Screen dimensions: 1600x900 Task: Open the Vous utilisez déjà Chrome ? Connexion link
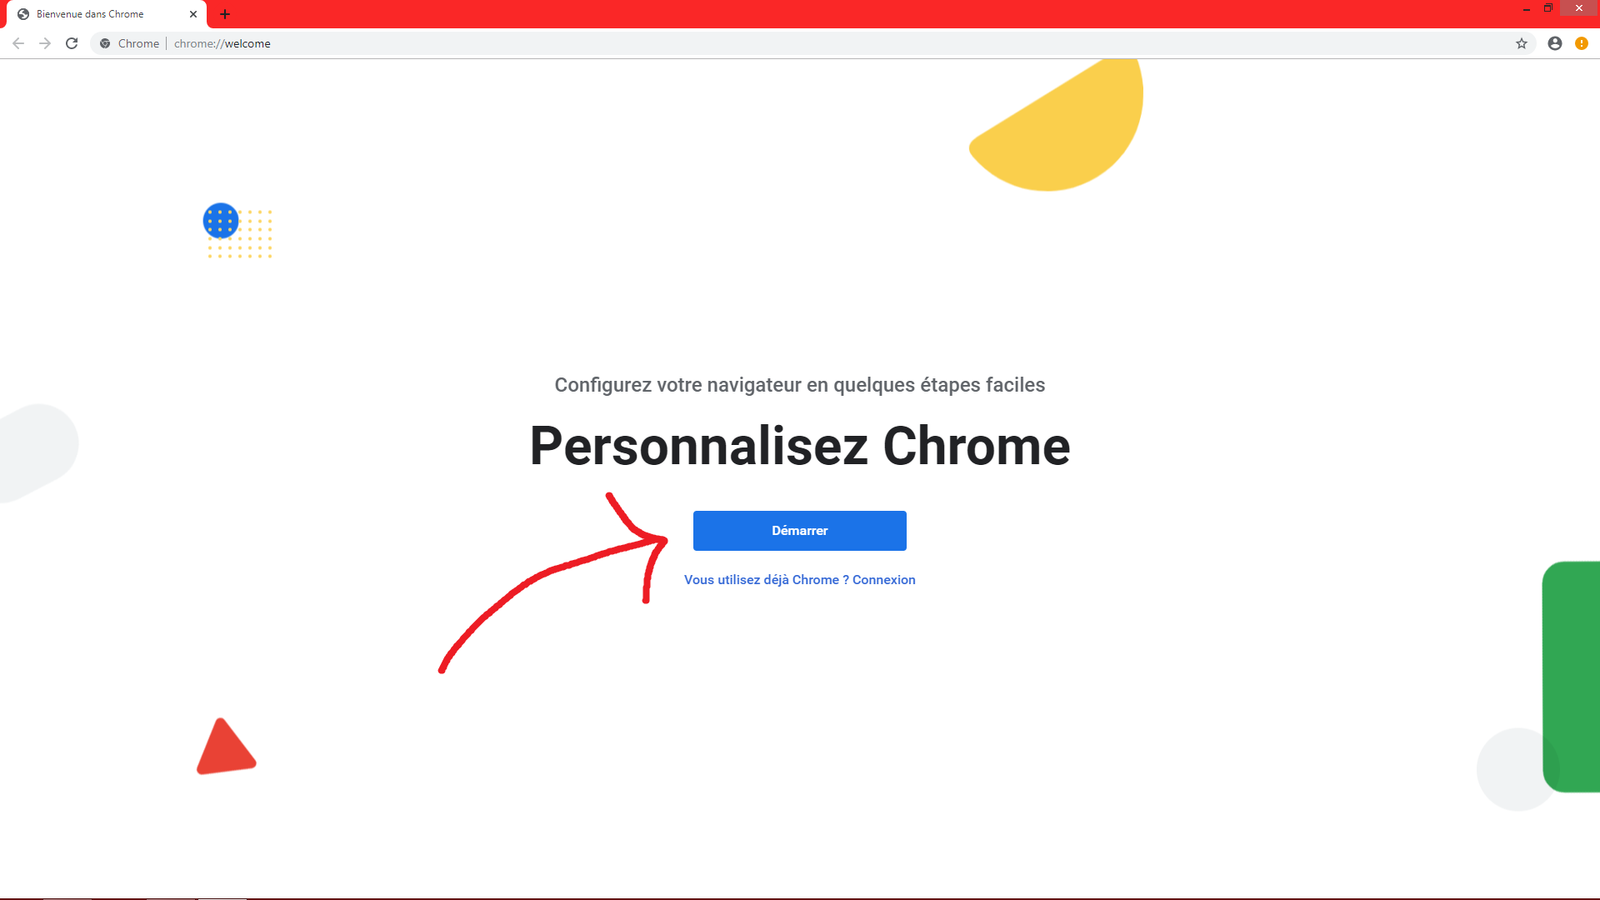[800, 580]
